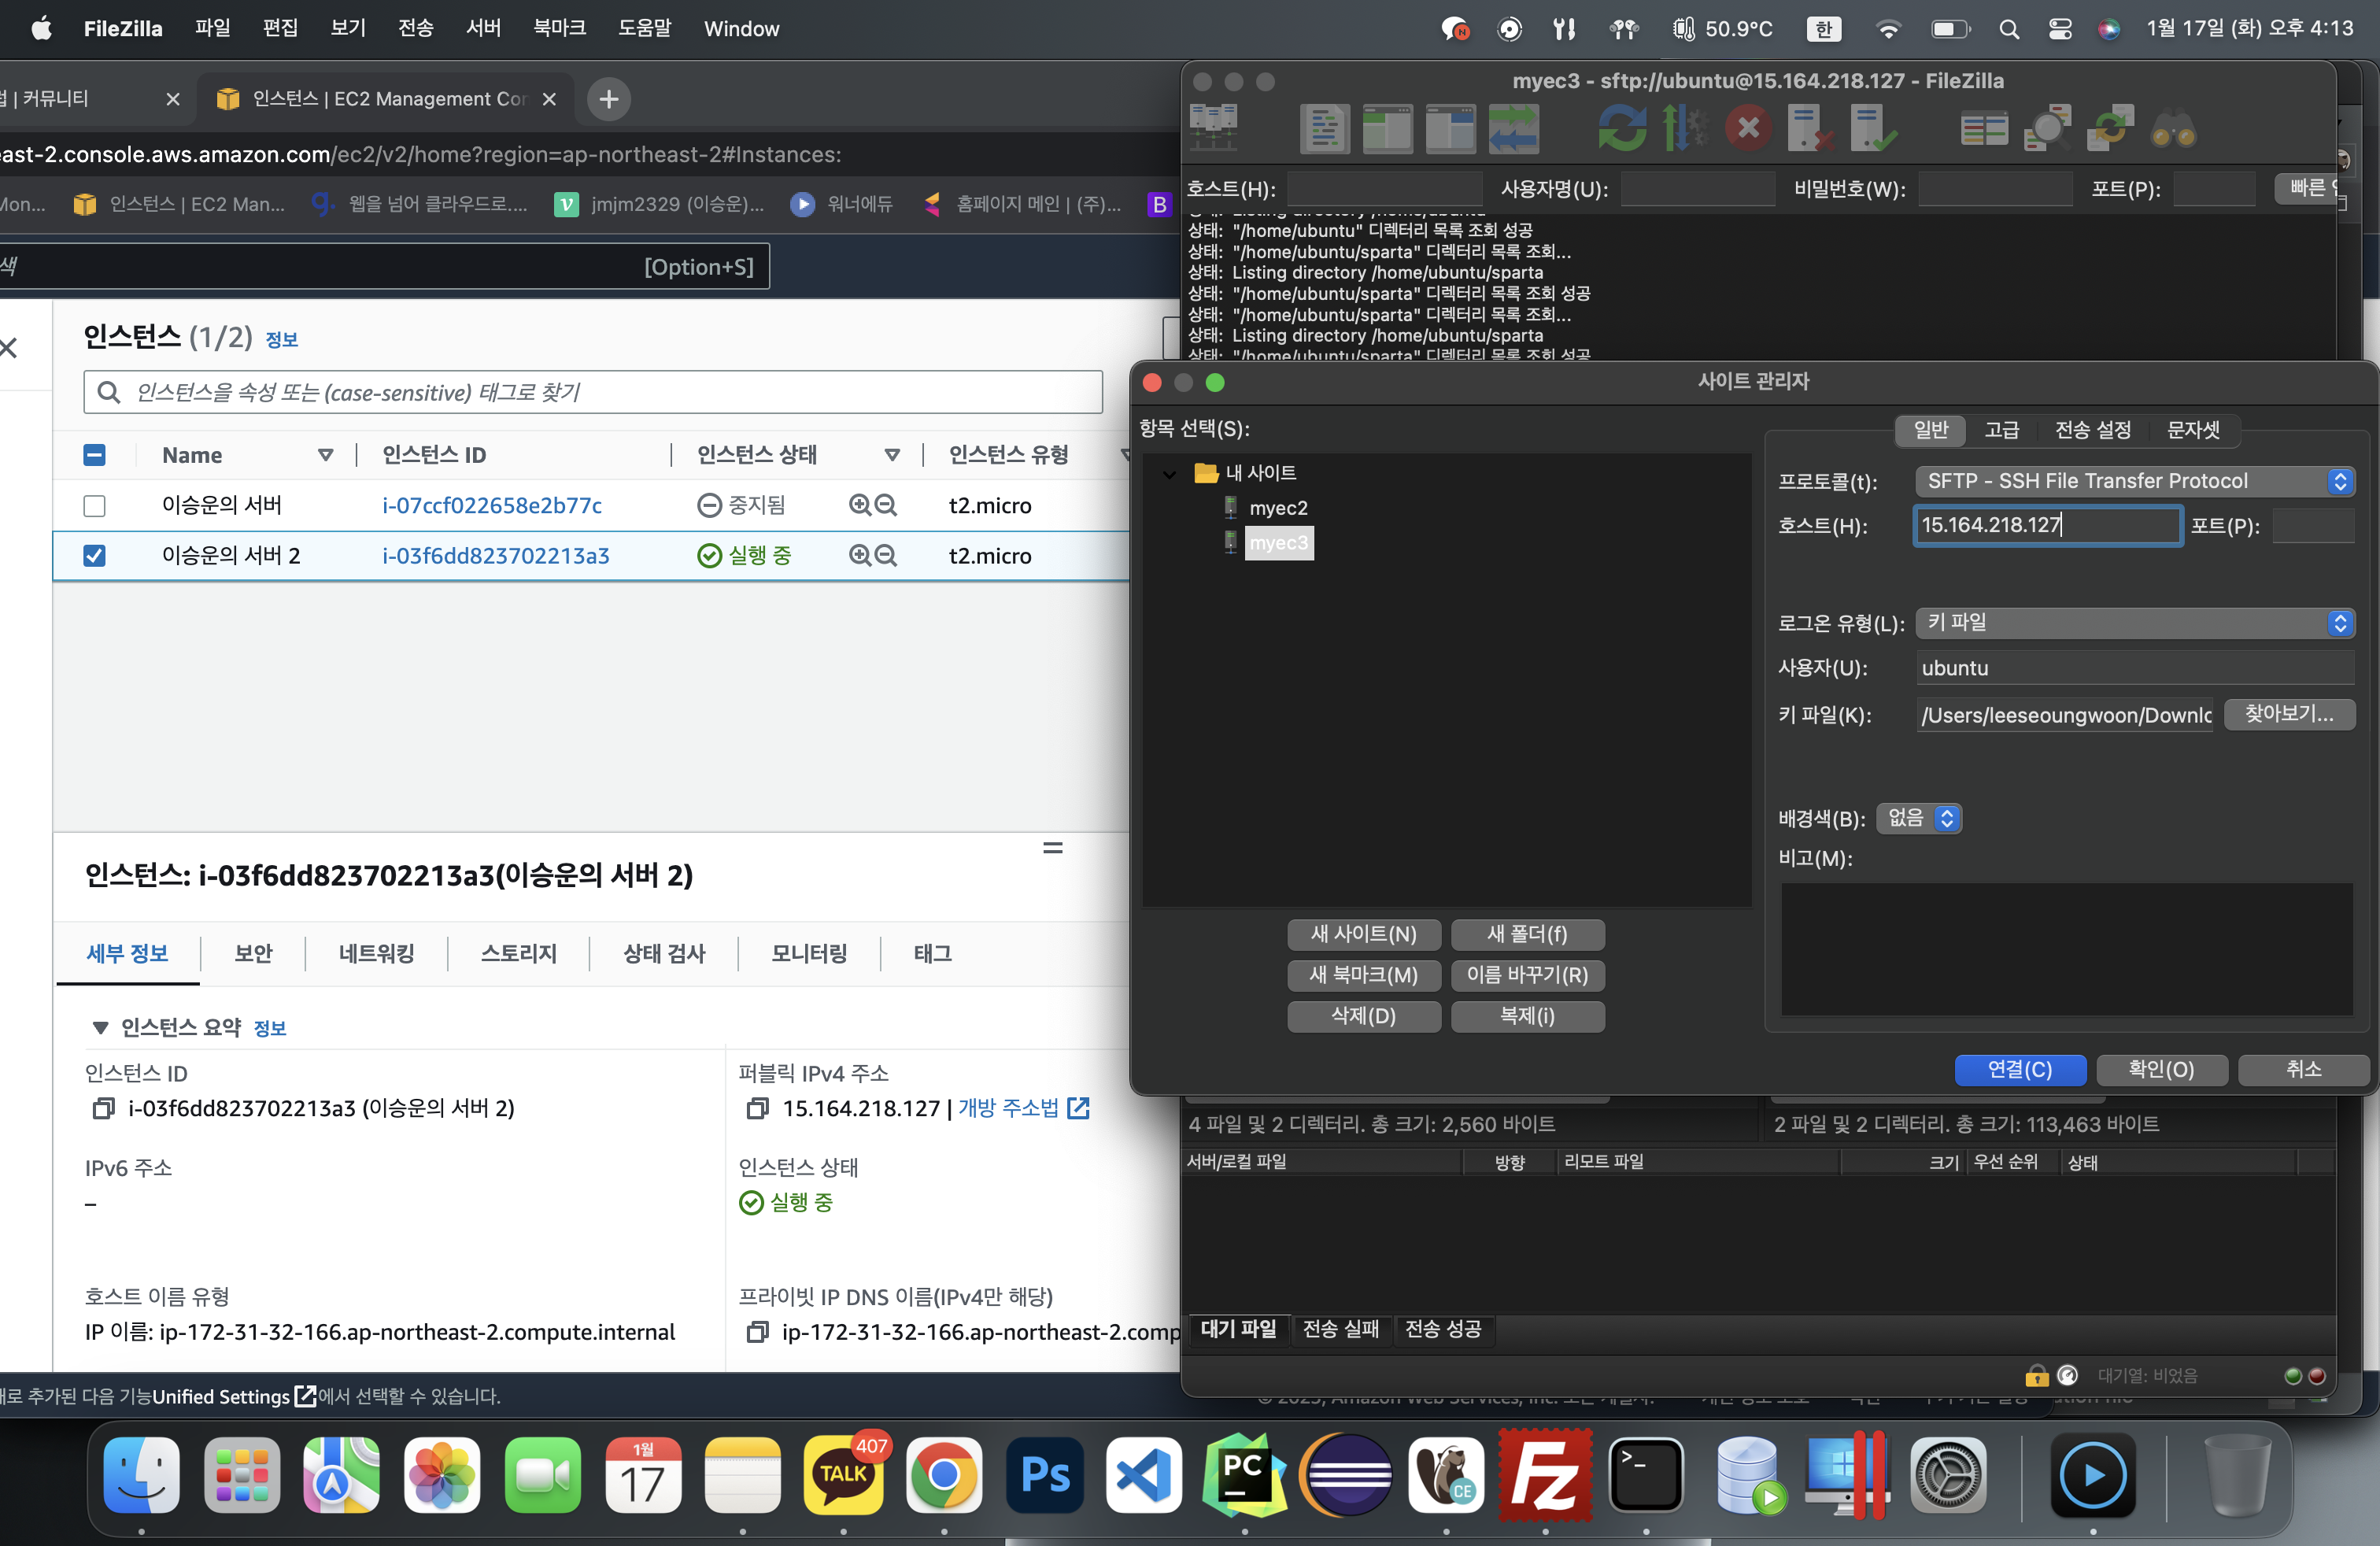Viewport: 2380px width, 1546px height.
Task: Click the 확인(O) button
Action: [x=2161, y=1069]
